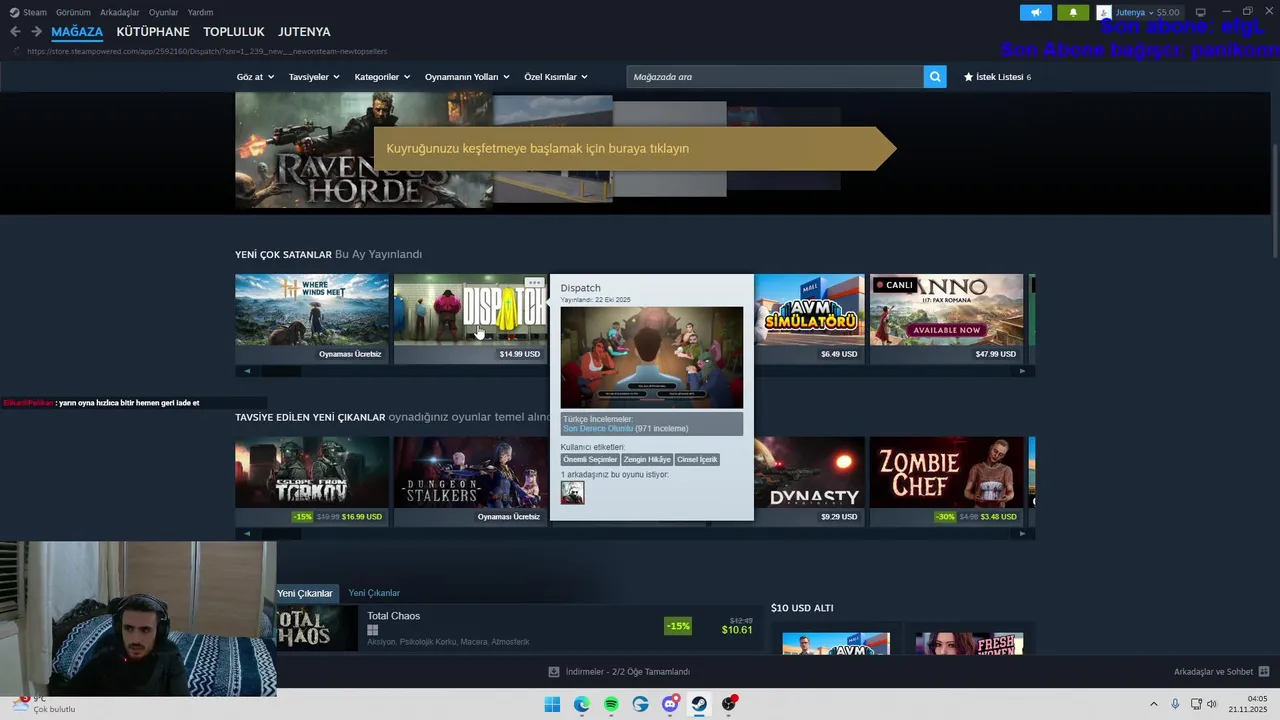The width and height of the screenshot is (1280, 720).
Task: Click the Windows icon beside Total Chaos
Action: point(373,630)
